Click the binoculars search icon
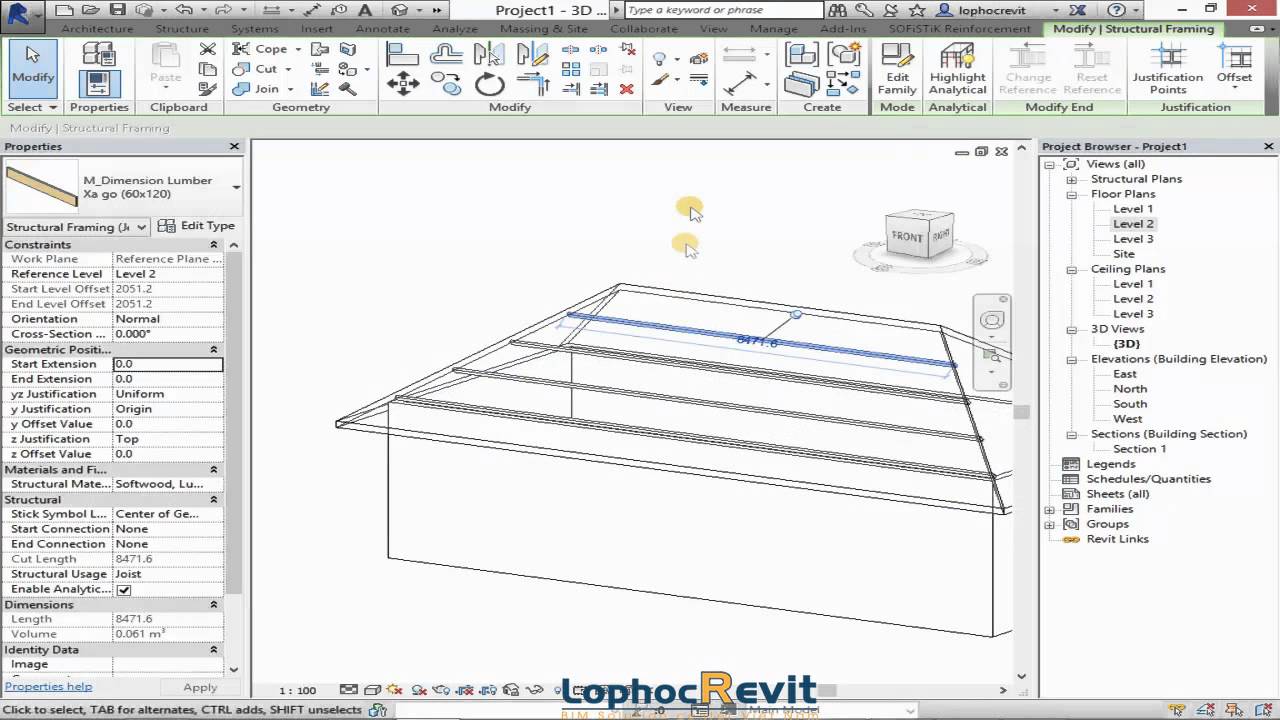Image resolution: width=1280 pixels, height=720 pixels. (x=838, y=10)
